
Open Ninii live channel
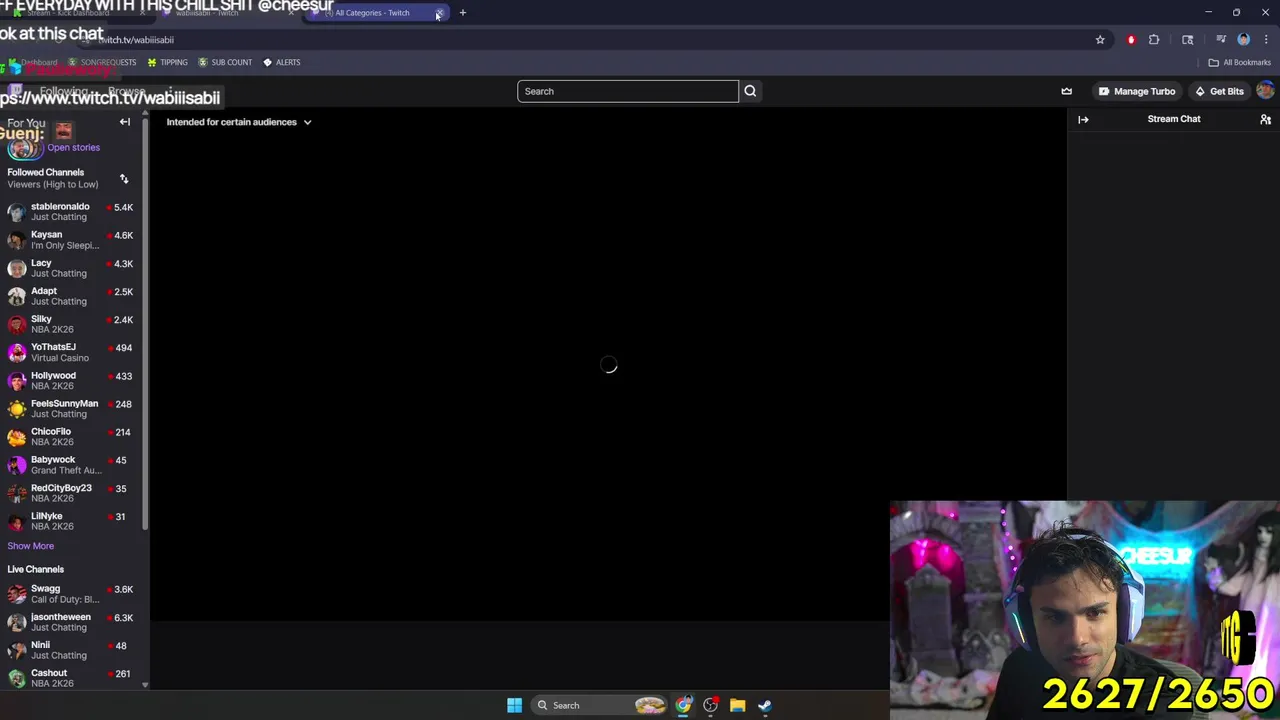coord(72,650)
